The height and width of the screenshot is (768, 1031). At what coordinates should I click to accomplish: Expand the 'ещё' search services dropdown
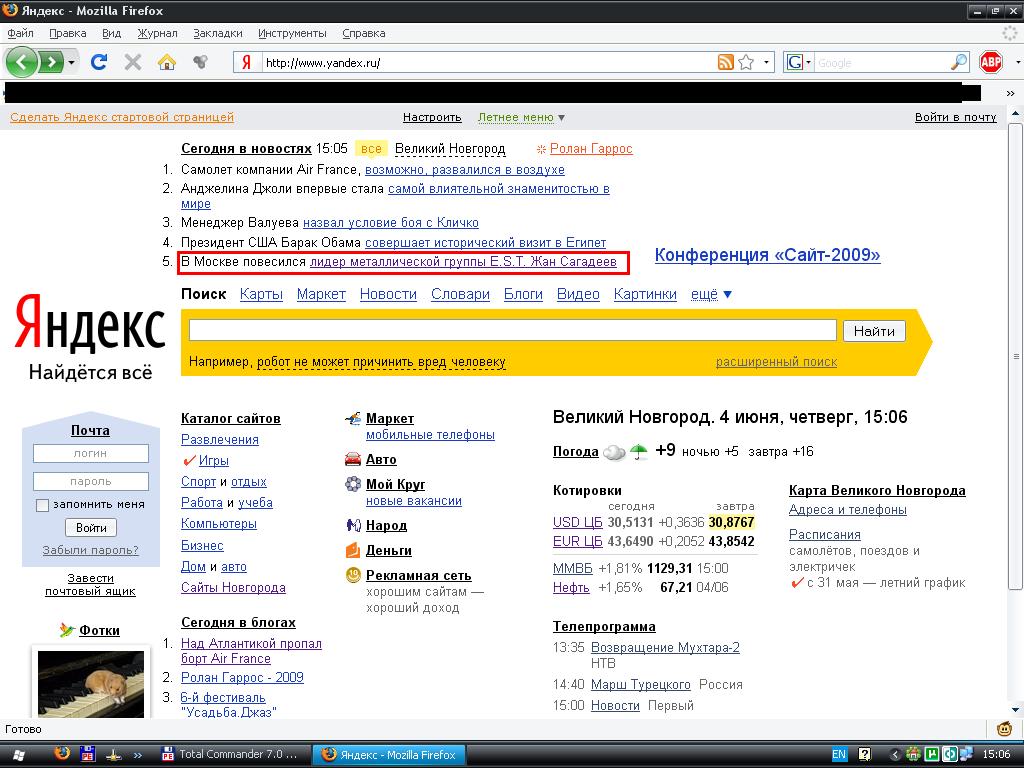coord(711,294)
